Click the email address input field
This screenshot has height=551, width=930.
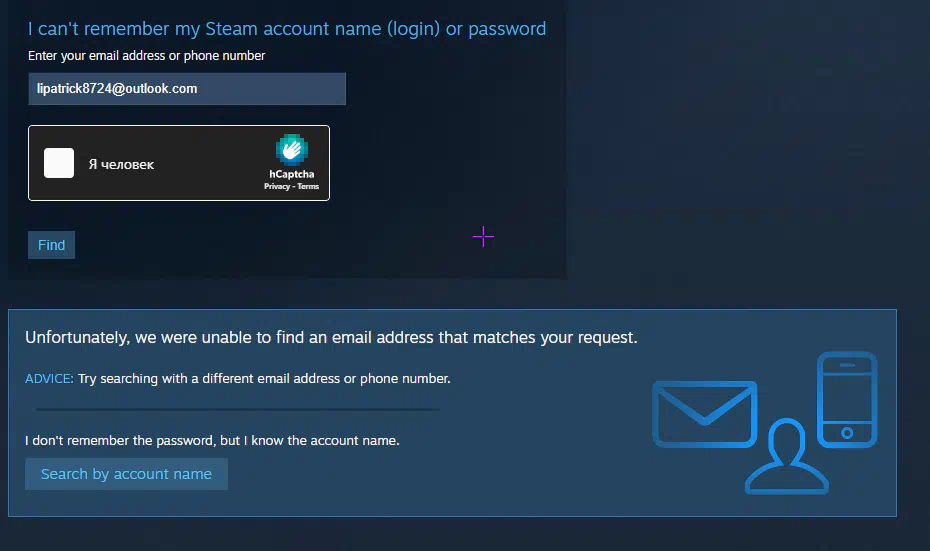pyautogui.click(x=187, y=89)
